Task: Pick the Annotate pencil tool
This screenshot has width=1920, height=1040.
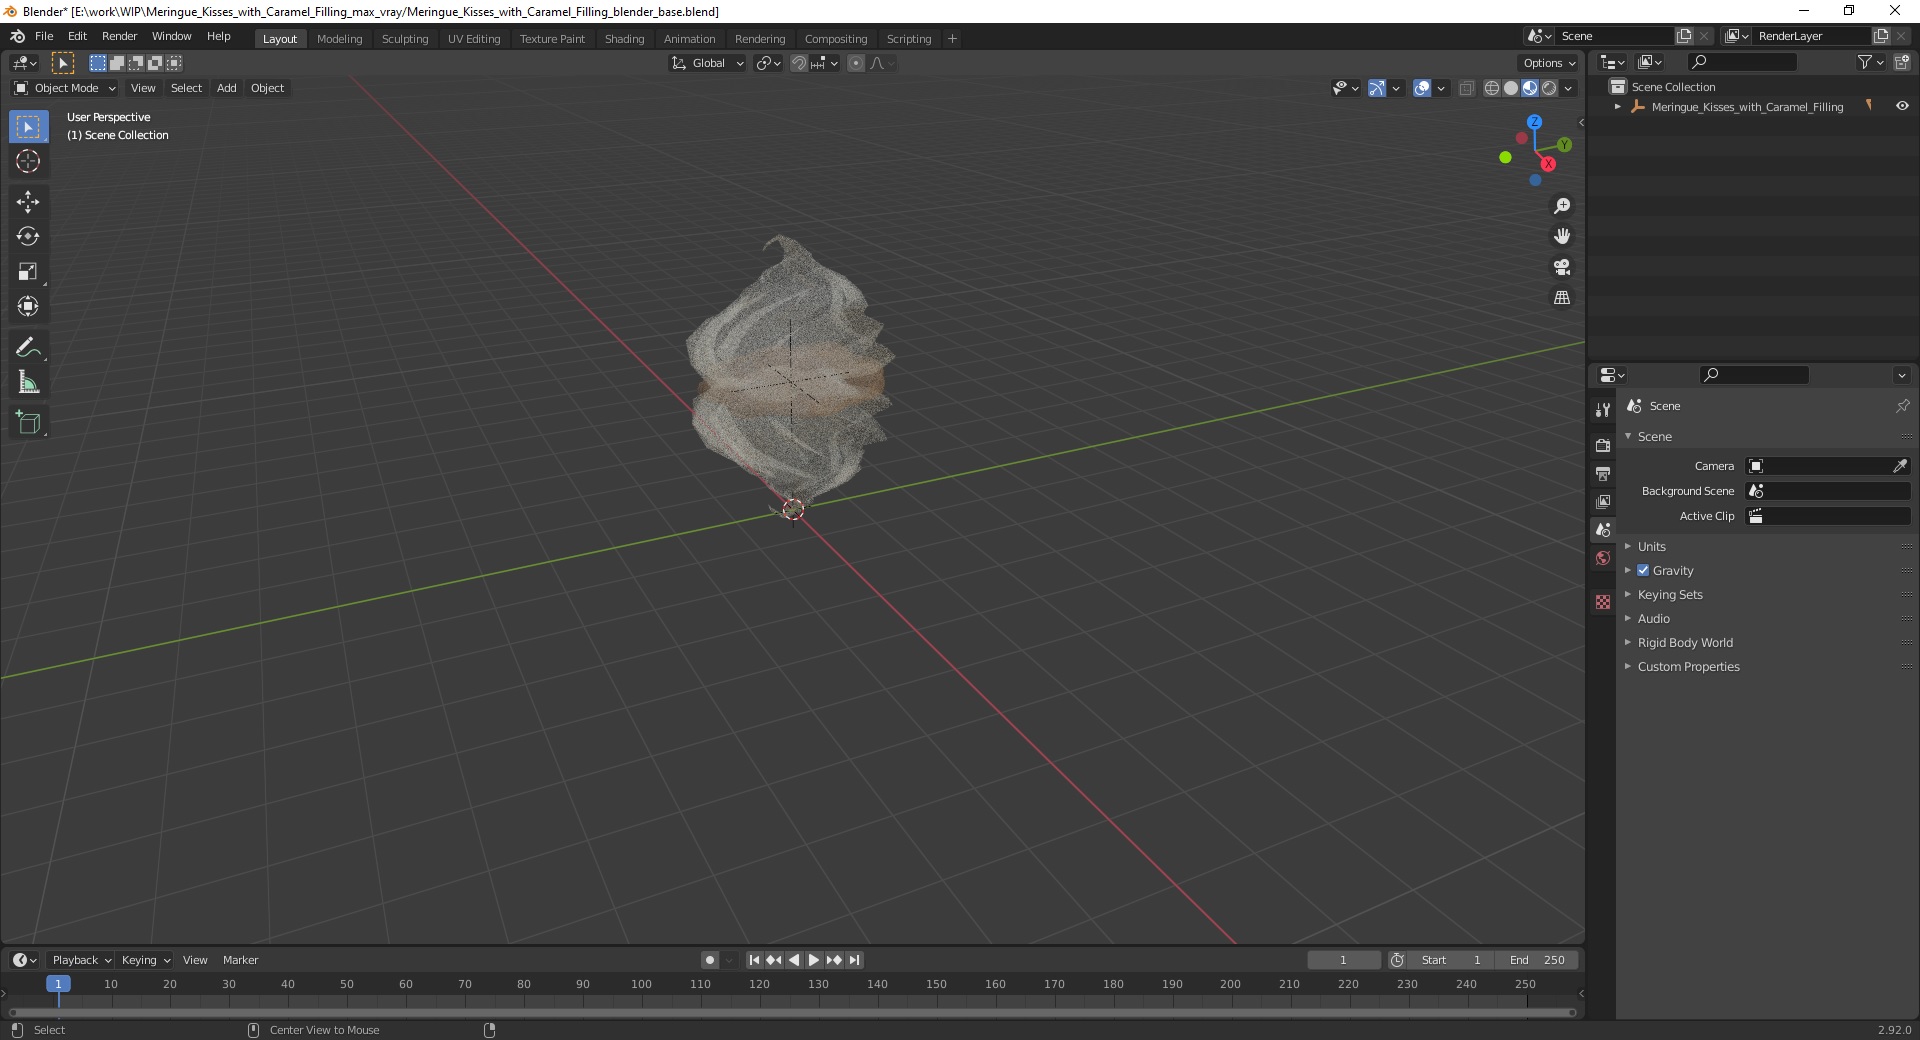Action: pyautogui.click(x=28, y=348)
